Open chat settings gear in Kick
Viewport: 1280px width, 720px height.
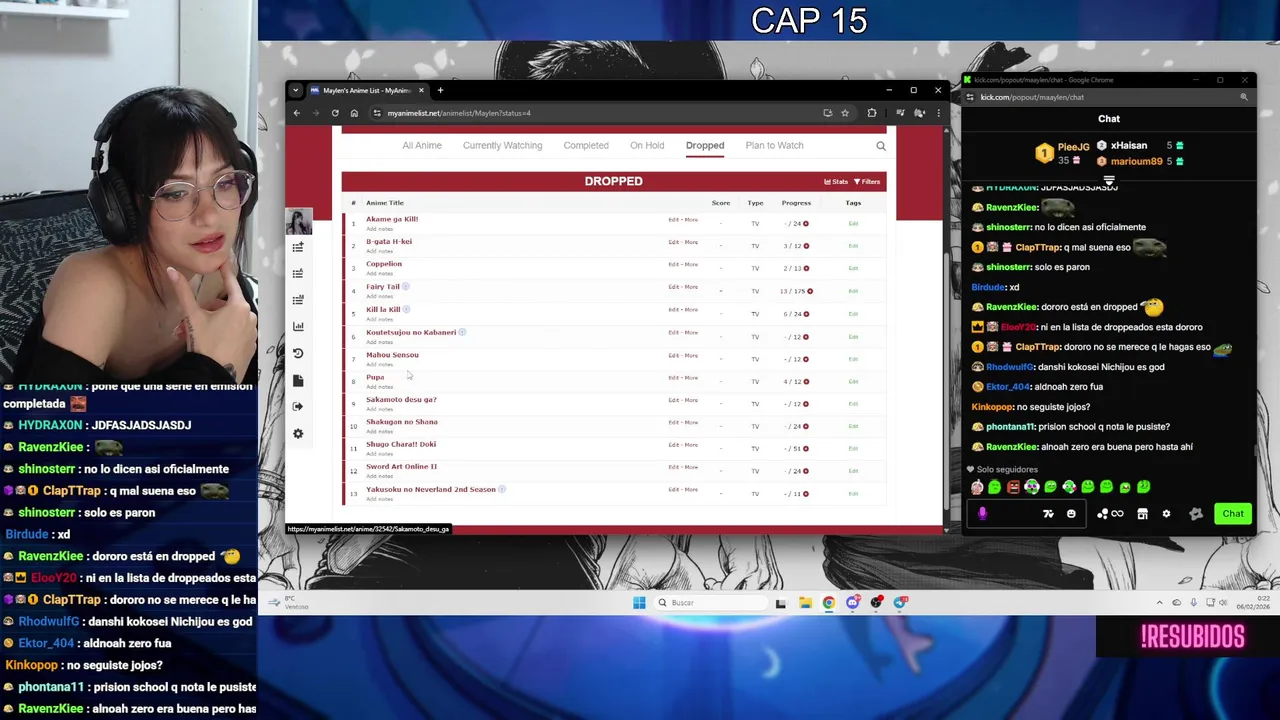[1166, 514]
